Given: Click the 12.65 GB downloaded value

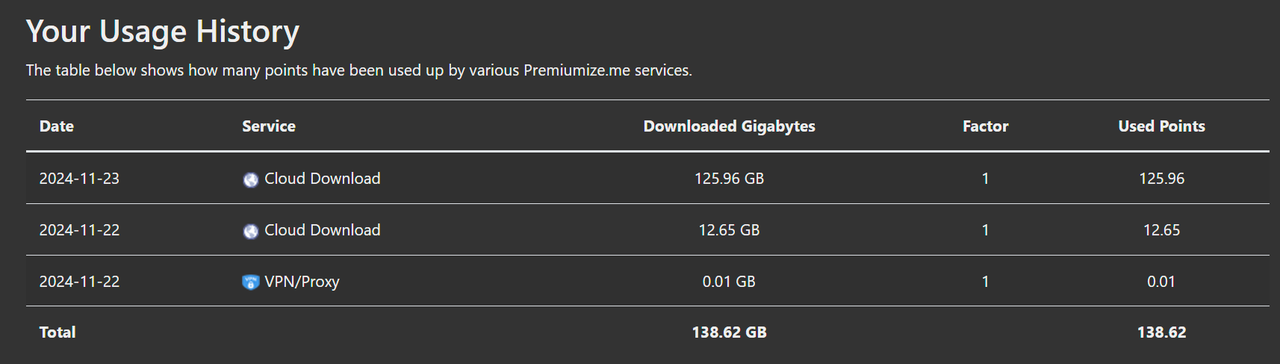Looking at the screenshot, I should [x=729, y=230].
